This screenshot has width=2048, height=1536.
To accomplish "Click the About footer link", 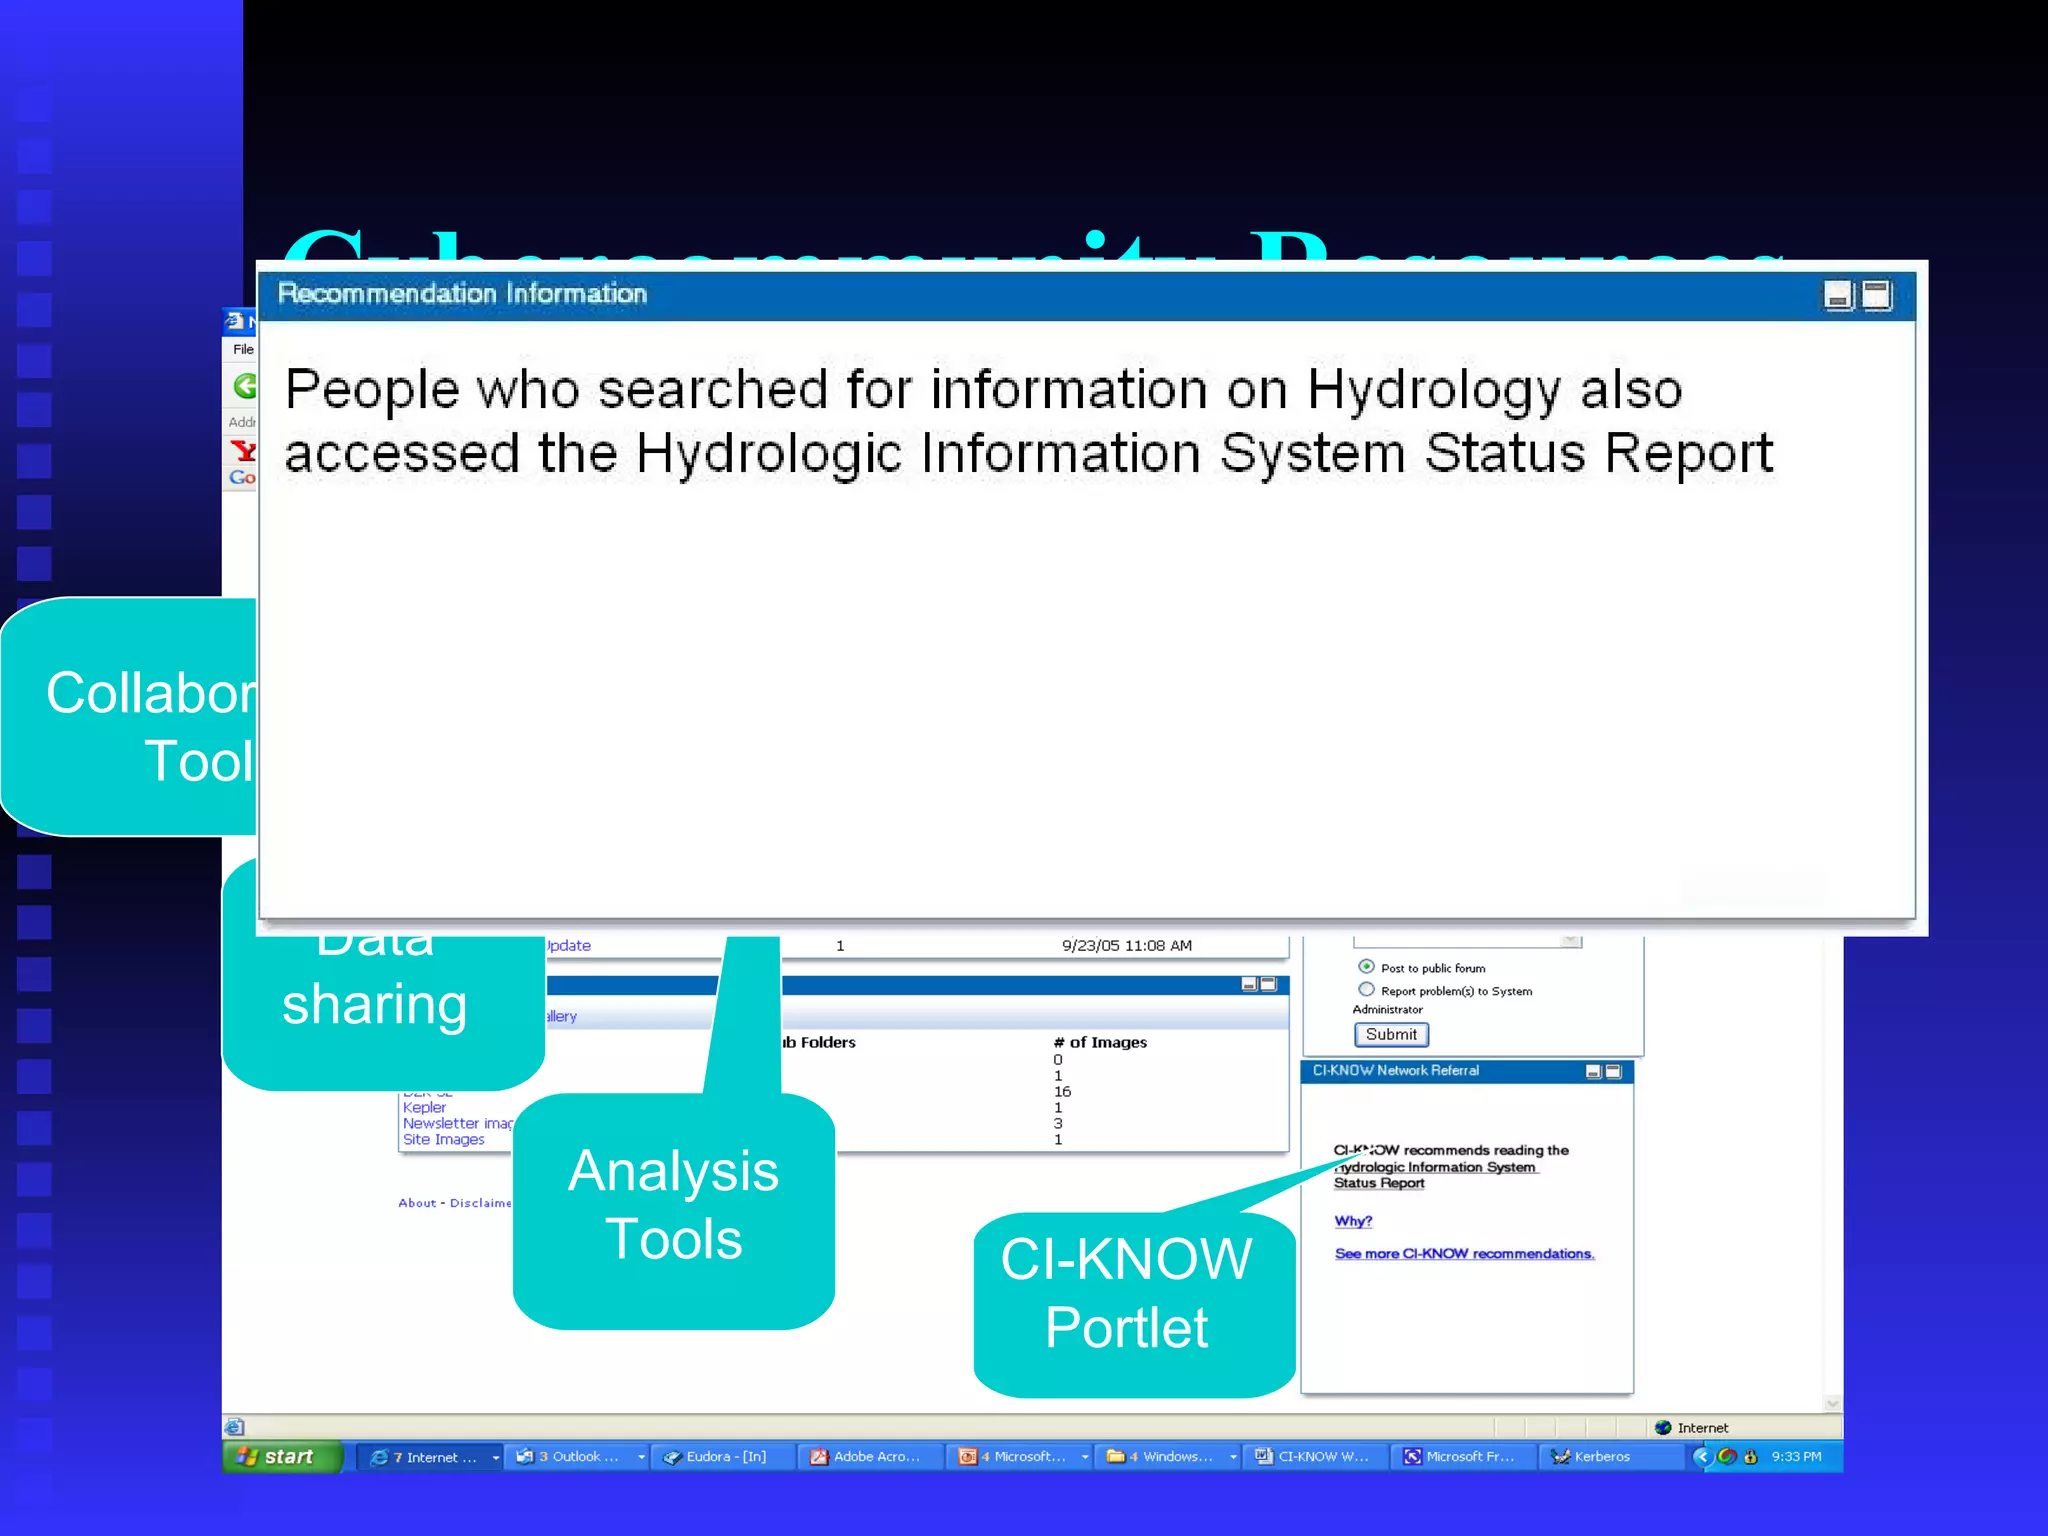I will [x=417, y=1203].
